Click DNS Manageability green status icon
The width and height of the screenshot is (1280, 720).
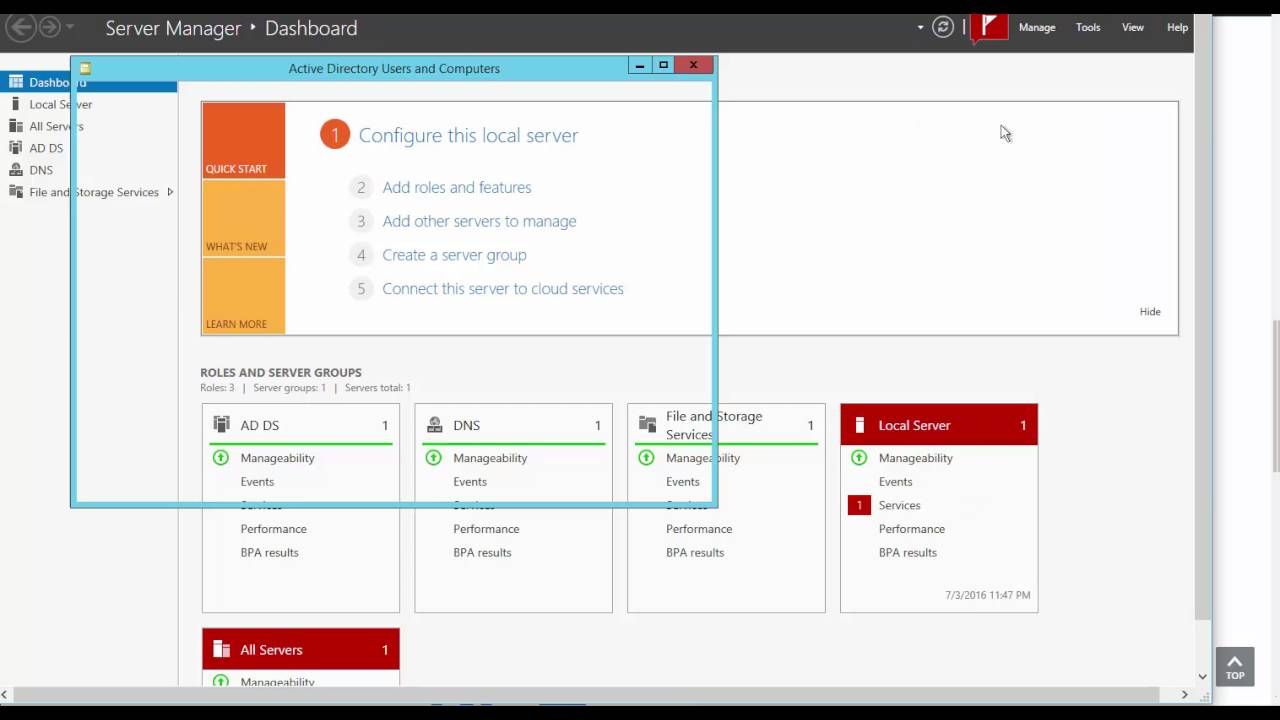tap(434, 458)
